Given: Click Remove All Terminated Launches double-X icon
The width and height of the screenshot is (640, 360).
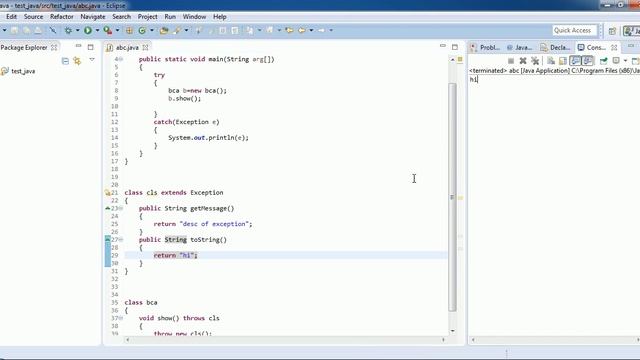Looking at the screenshot, I should click(535, 61).
